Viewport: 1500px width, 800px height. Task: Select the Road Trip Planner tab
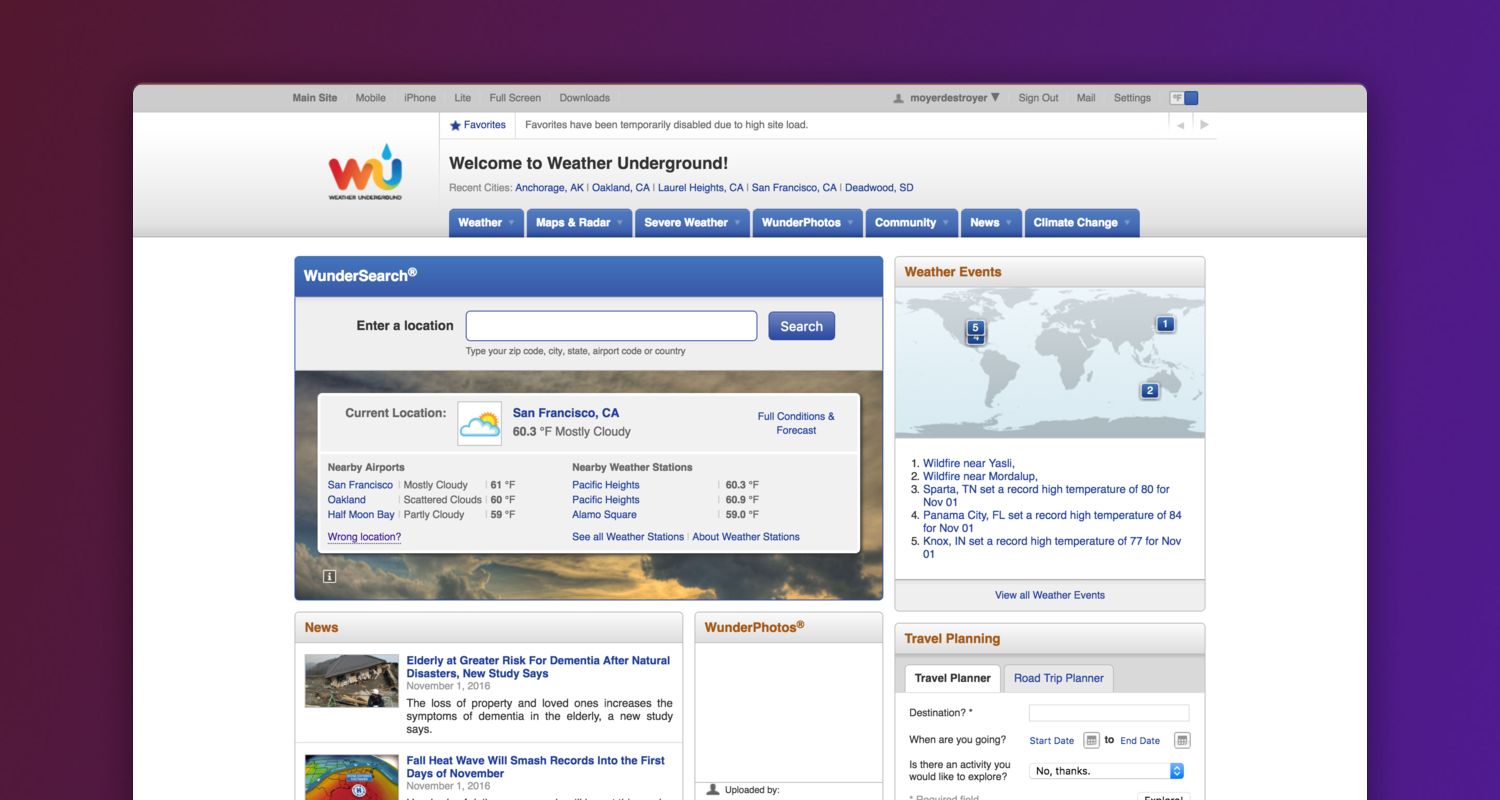point(1059,678)
